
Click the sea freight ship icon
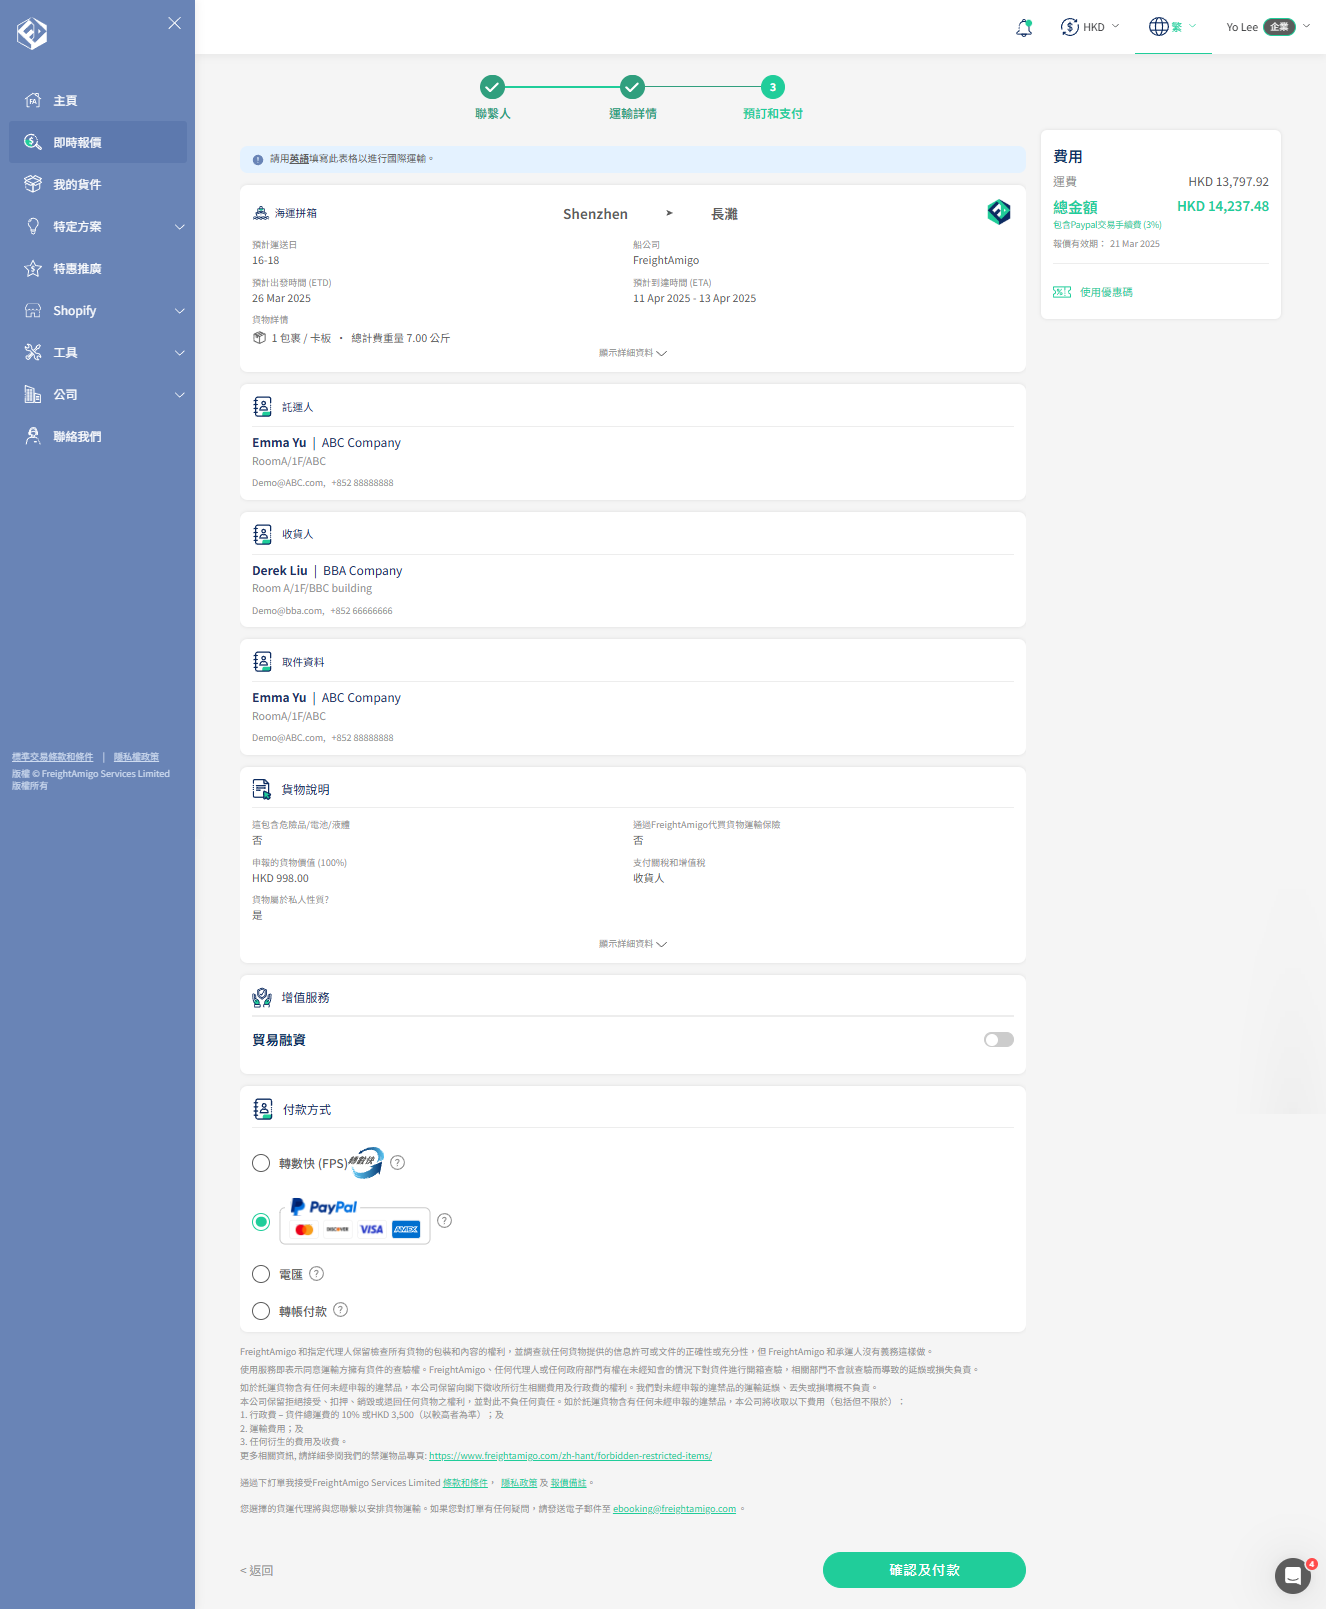coord(261,213)
